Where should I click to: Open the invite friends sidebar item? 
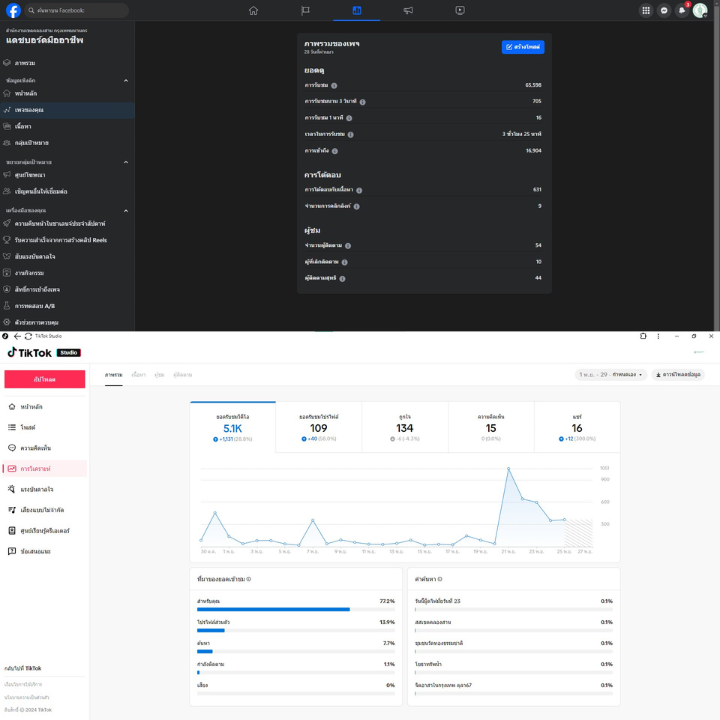(x=68, y=191)
